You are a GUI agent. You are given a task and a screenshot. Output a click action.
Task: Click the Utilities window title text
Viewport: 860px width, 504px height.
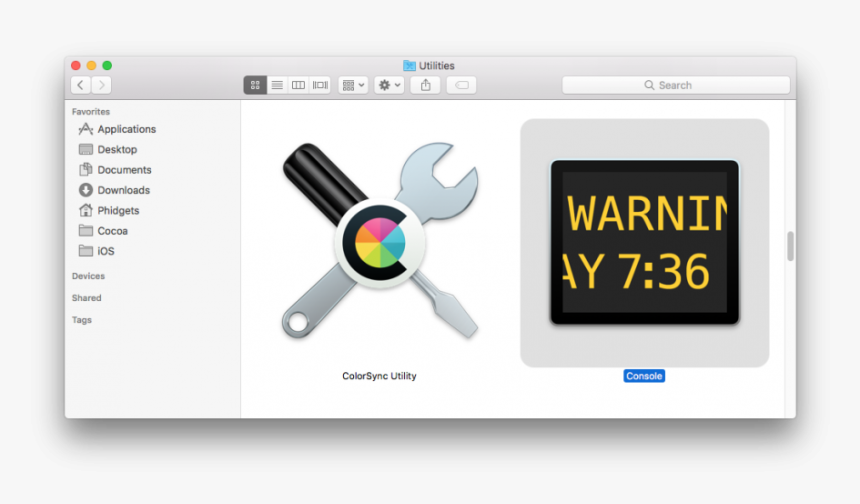pos(437,65)
